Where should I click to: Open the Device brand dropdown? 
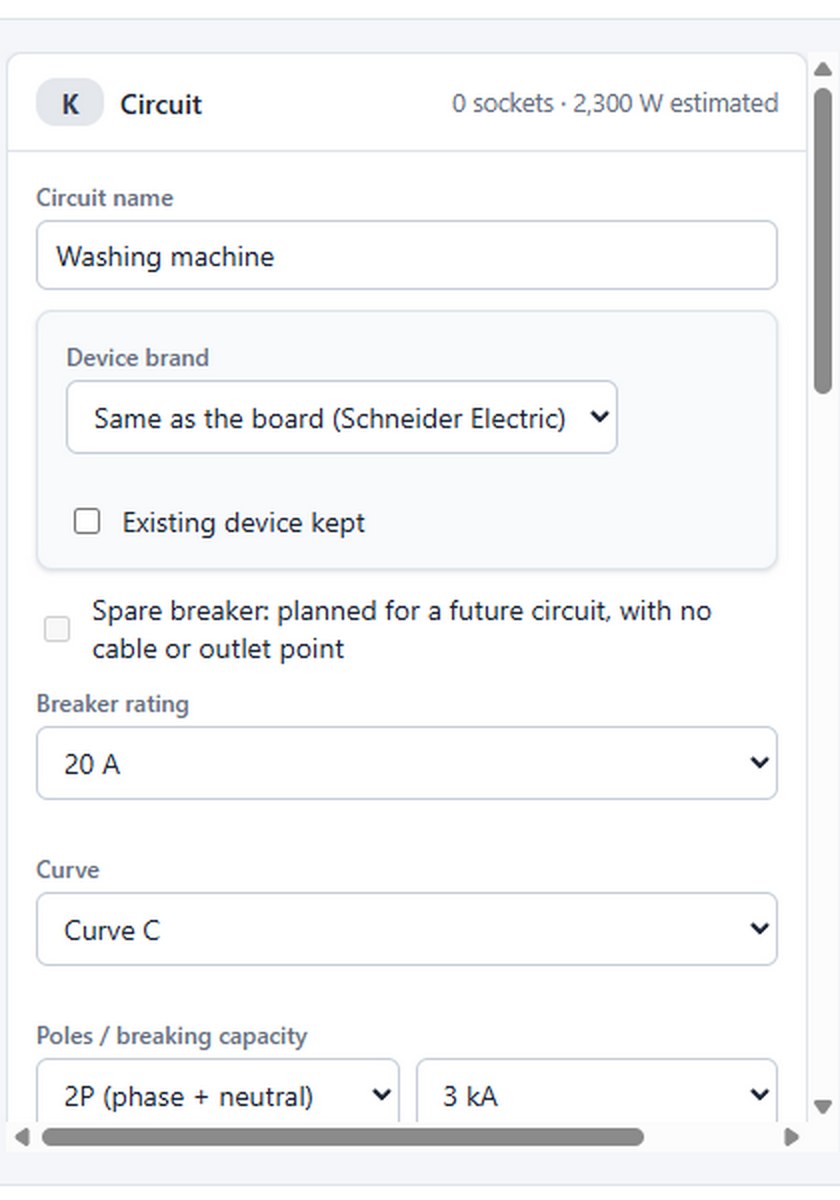[342, 417]
